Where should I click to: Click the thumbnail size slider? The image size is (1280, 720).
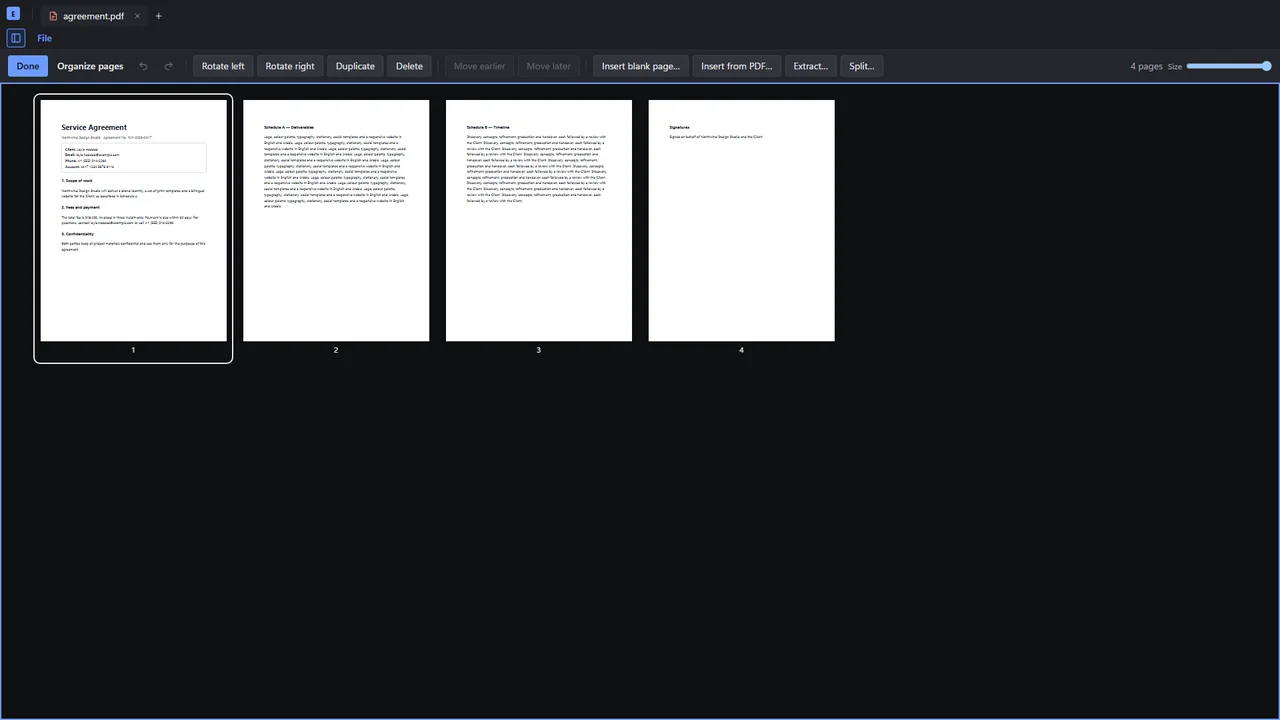pos(1229,66)
